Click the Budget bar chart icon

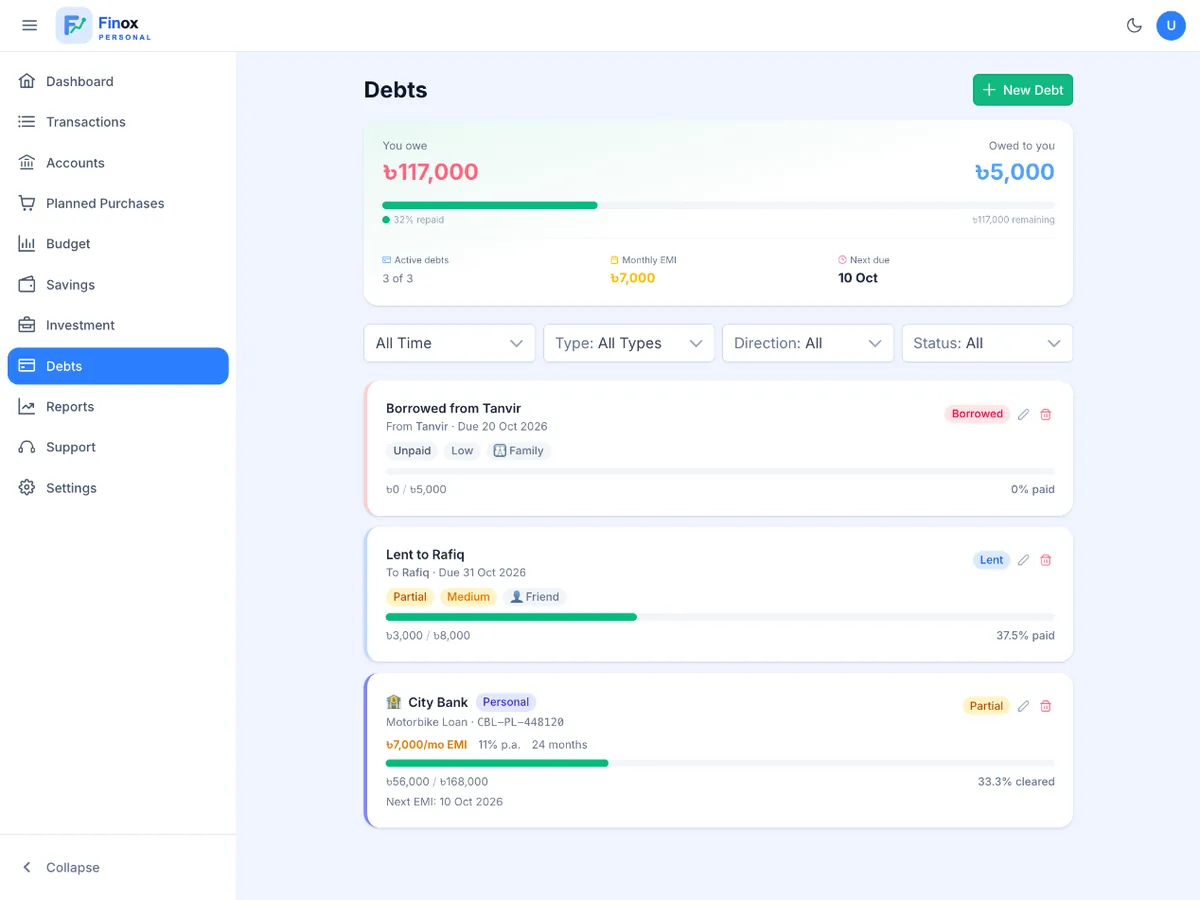tap(27, 244)
